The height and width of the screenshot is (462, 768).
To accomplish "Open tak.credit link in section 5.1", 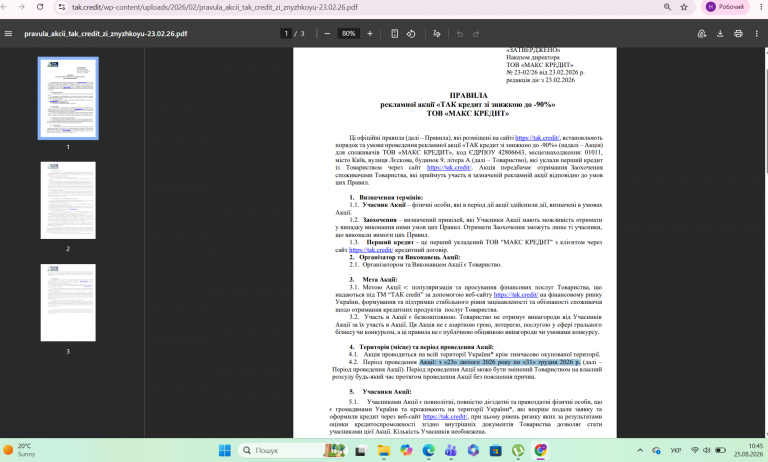I will point(445,417).
